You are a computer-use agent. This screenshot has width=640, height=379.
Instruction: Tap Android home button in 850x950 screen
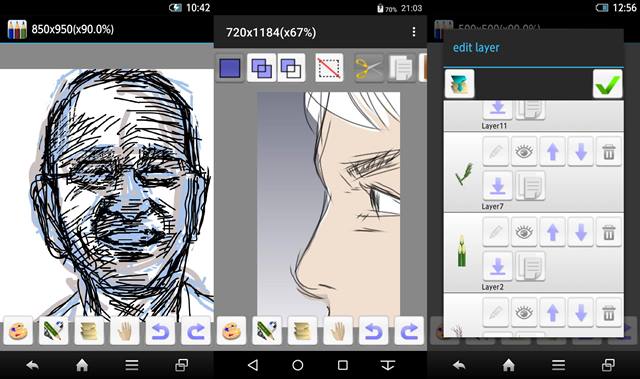pyautogui.click(x=82, y=365)
